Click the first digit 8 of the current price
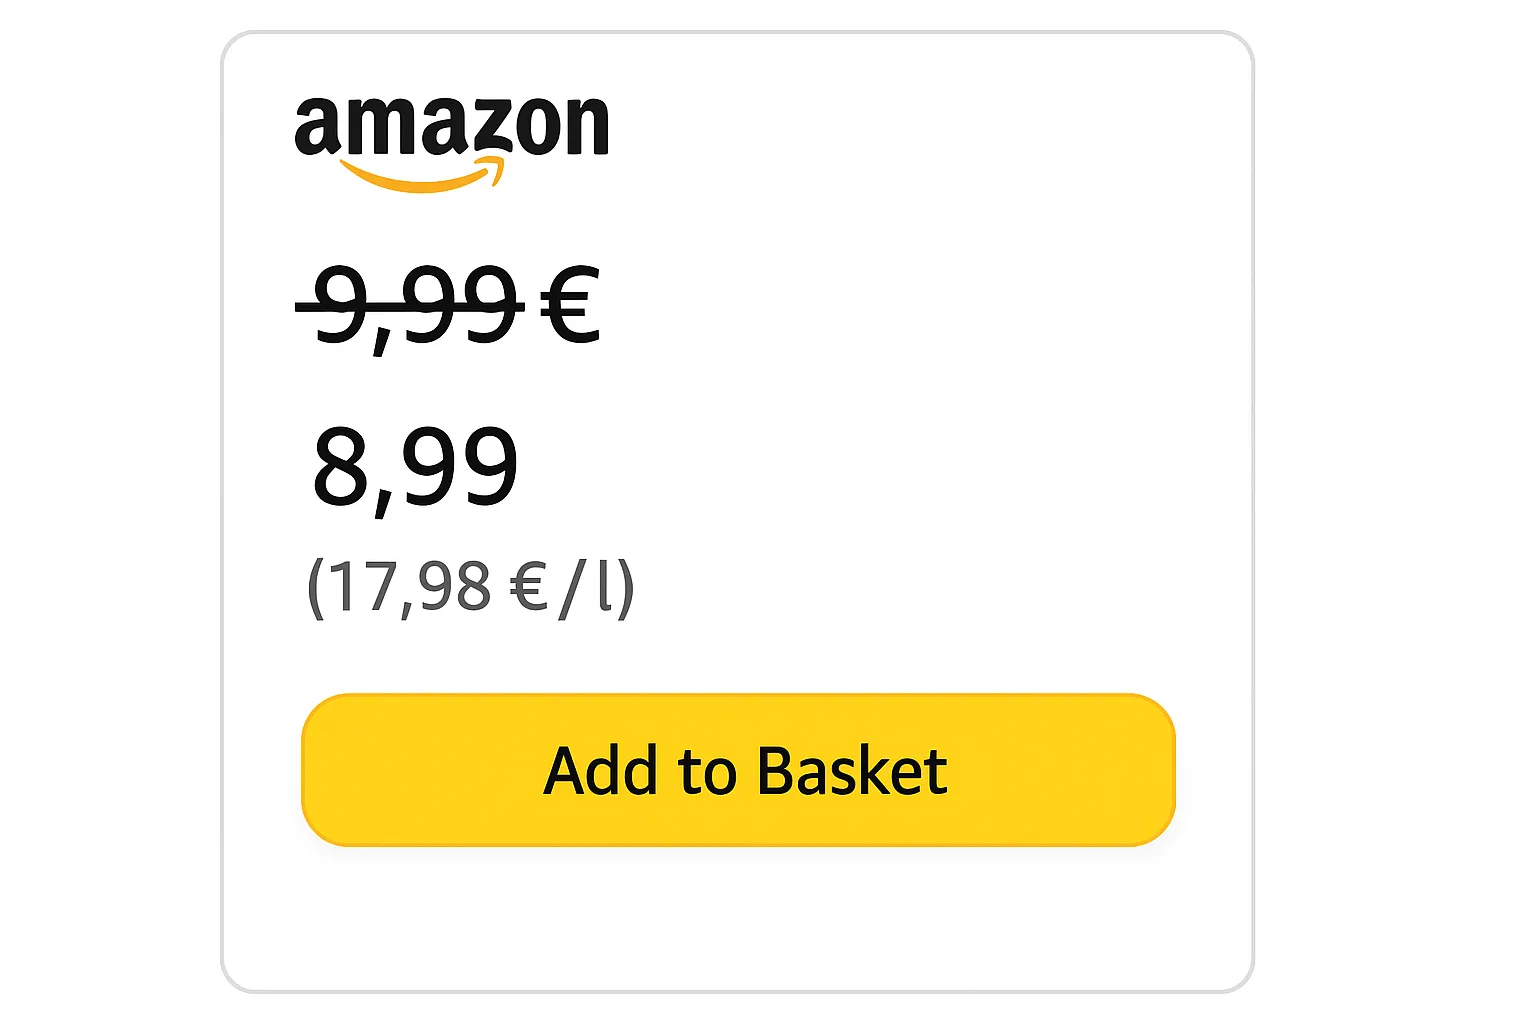1536x1024 pixels. 341,467
